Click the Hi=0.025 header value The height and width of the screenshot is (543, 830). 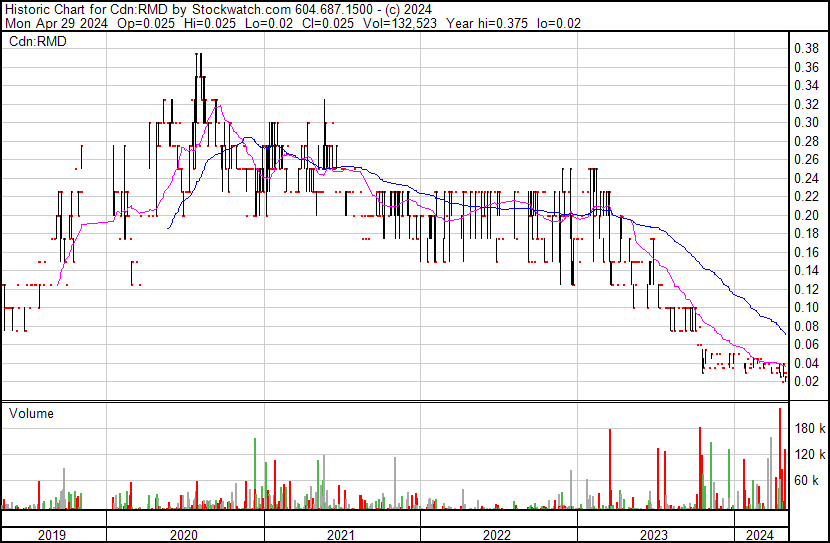(210, 23)
